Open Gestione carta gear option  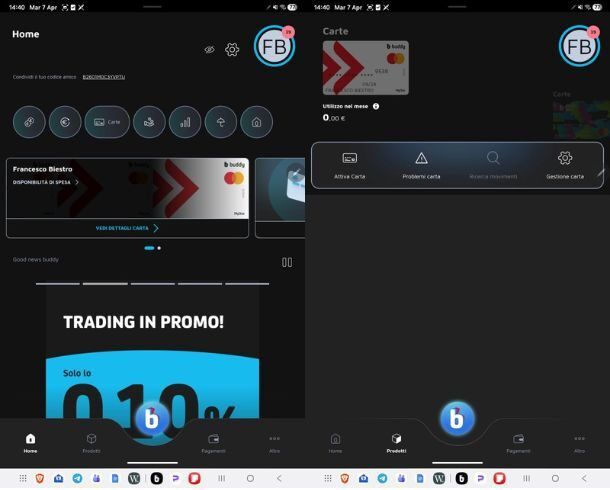point(565,165)
